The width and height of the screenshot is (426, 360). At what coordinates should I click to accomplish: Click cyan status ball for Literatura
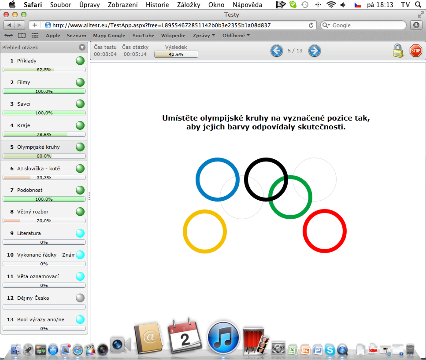(x=80, y=233)
